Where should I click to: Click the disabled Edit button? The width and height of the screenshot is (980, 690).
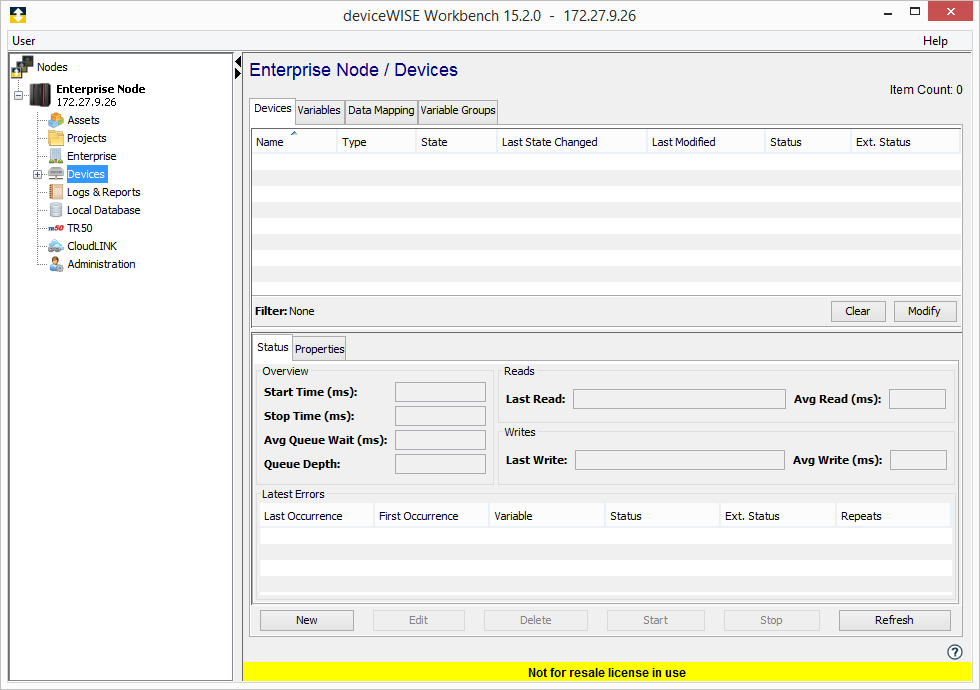[418, 620]
